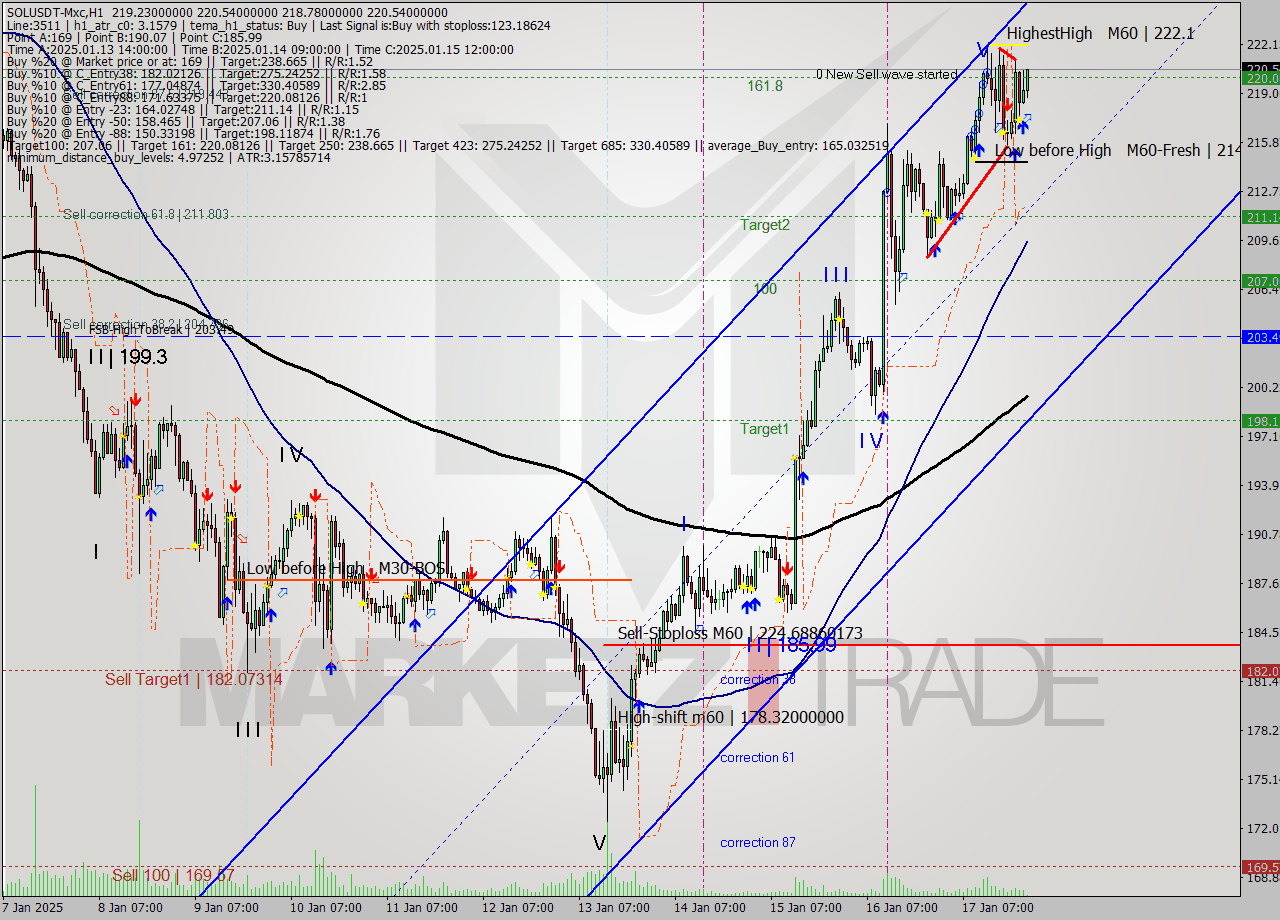This screenshot has width=1280, height=920.
Task: Select the green 'Target1' label
Action: [765, 429]
